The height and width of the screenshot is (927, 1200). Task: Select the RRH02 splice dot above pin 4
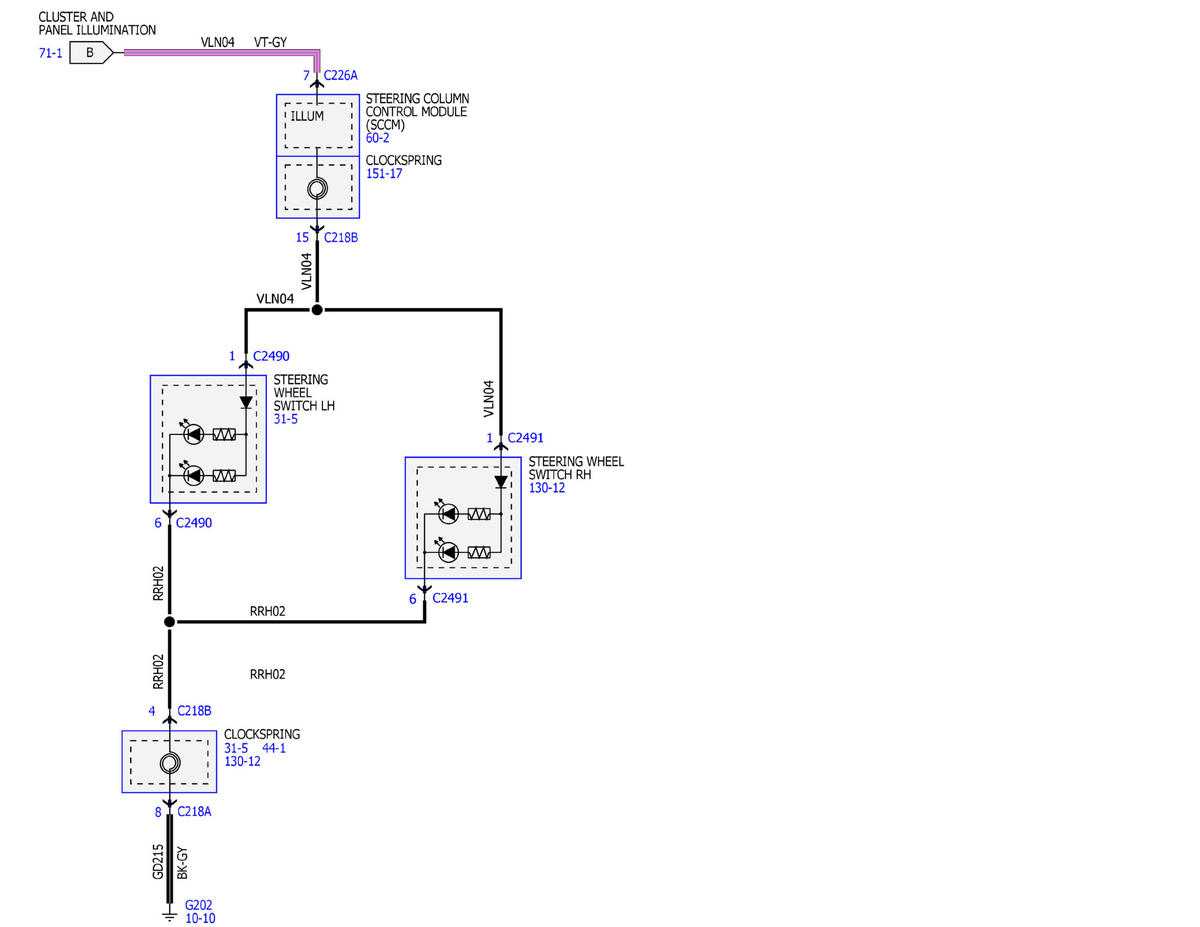[169, 621]
